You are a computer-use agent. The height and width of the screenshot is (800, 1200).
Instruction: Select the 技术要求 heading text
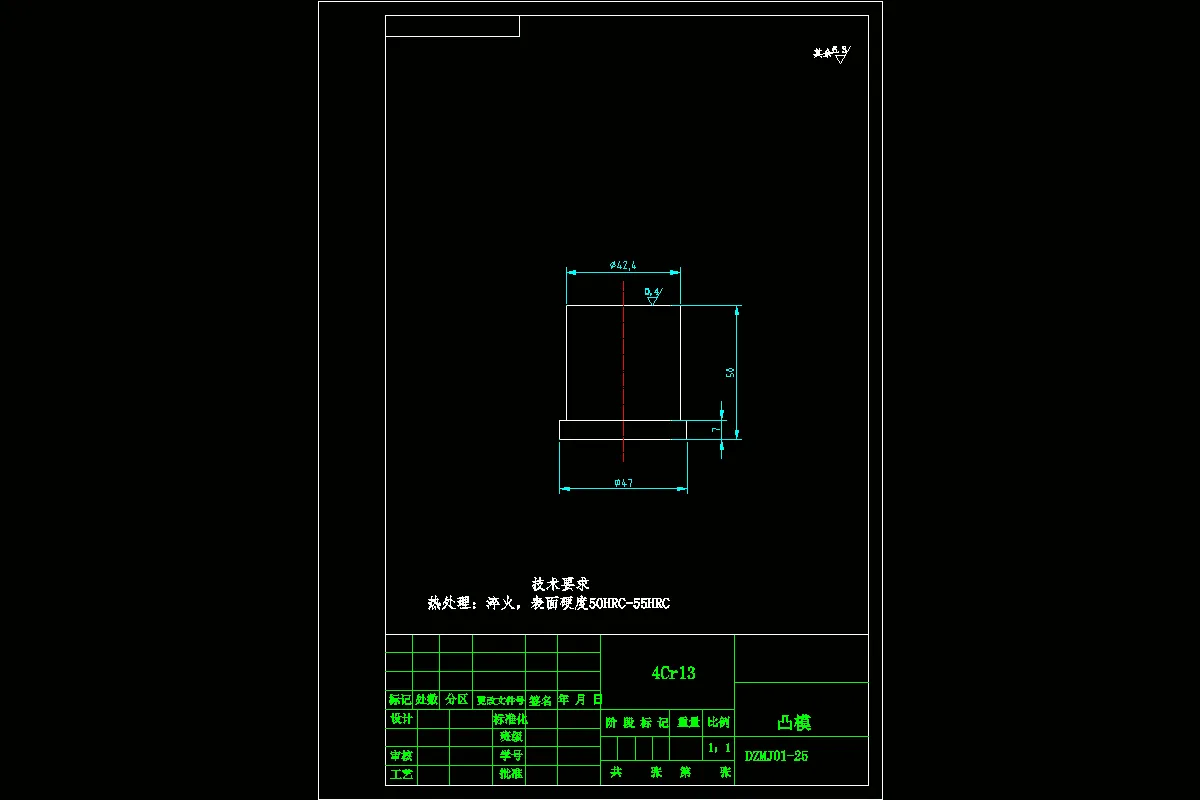[560, 584]
